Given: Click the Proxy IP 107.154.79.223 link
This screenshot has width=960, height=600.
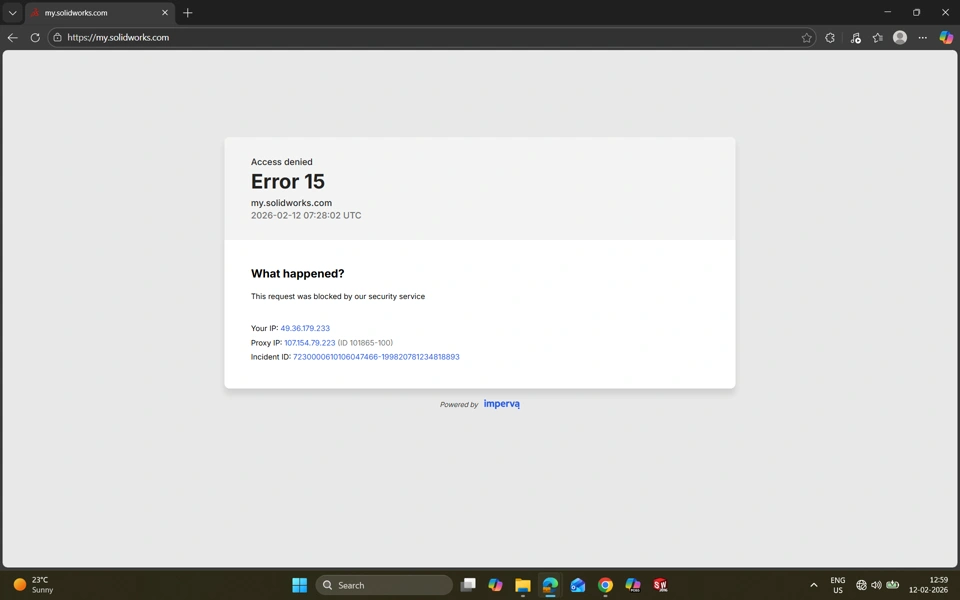Looking at the screenshot, I should pos(310,343).
